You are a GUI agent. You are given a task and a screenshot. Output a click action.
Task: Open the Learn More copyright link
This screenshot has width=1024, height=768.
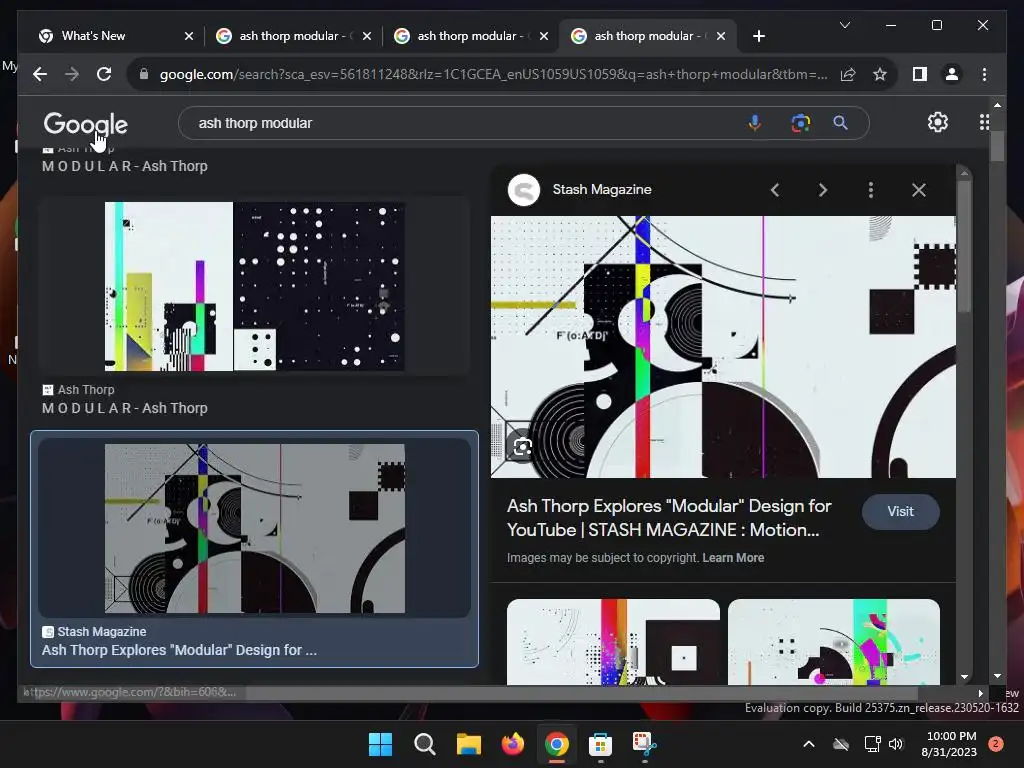[x=733, y=558]
